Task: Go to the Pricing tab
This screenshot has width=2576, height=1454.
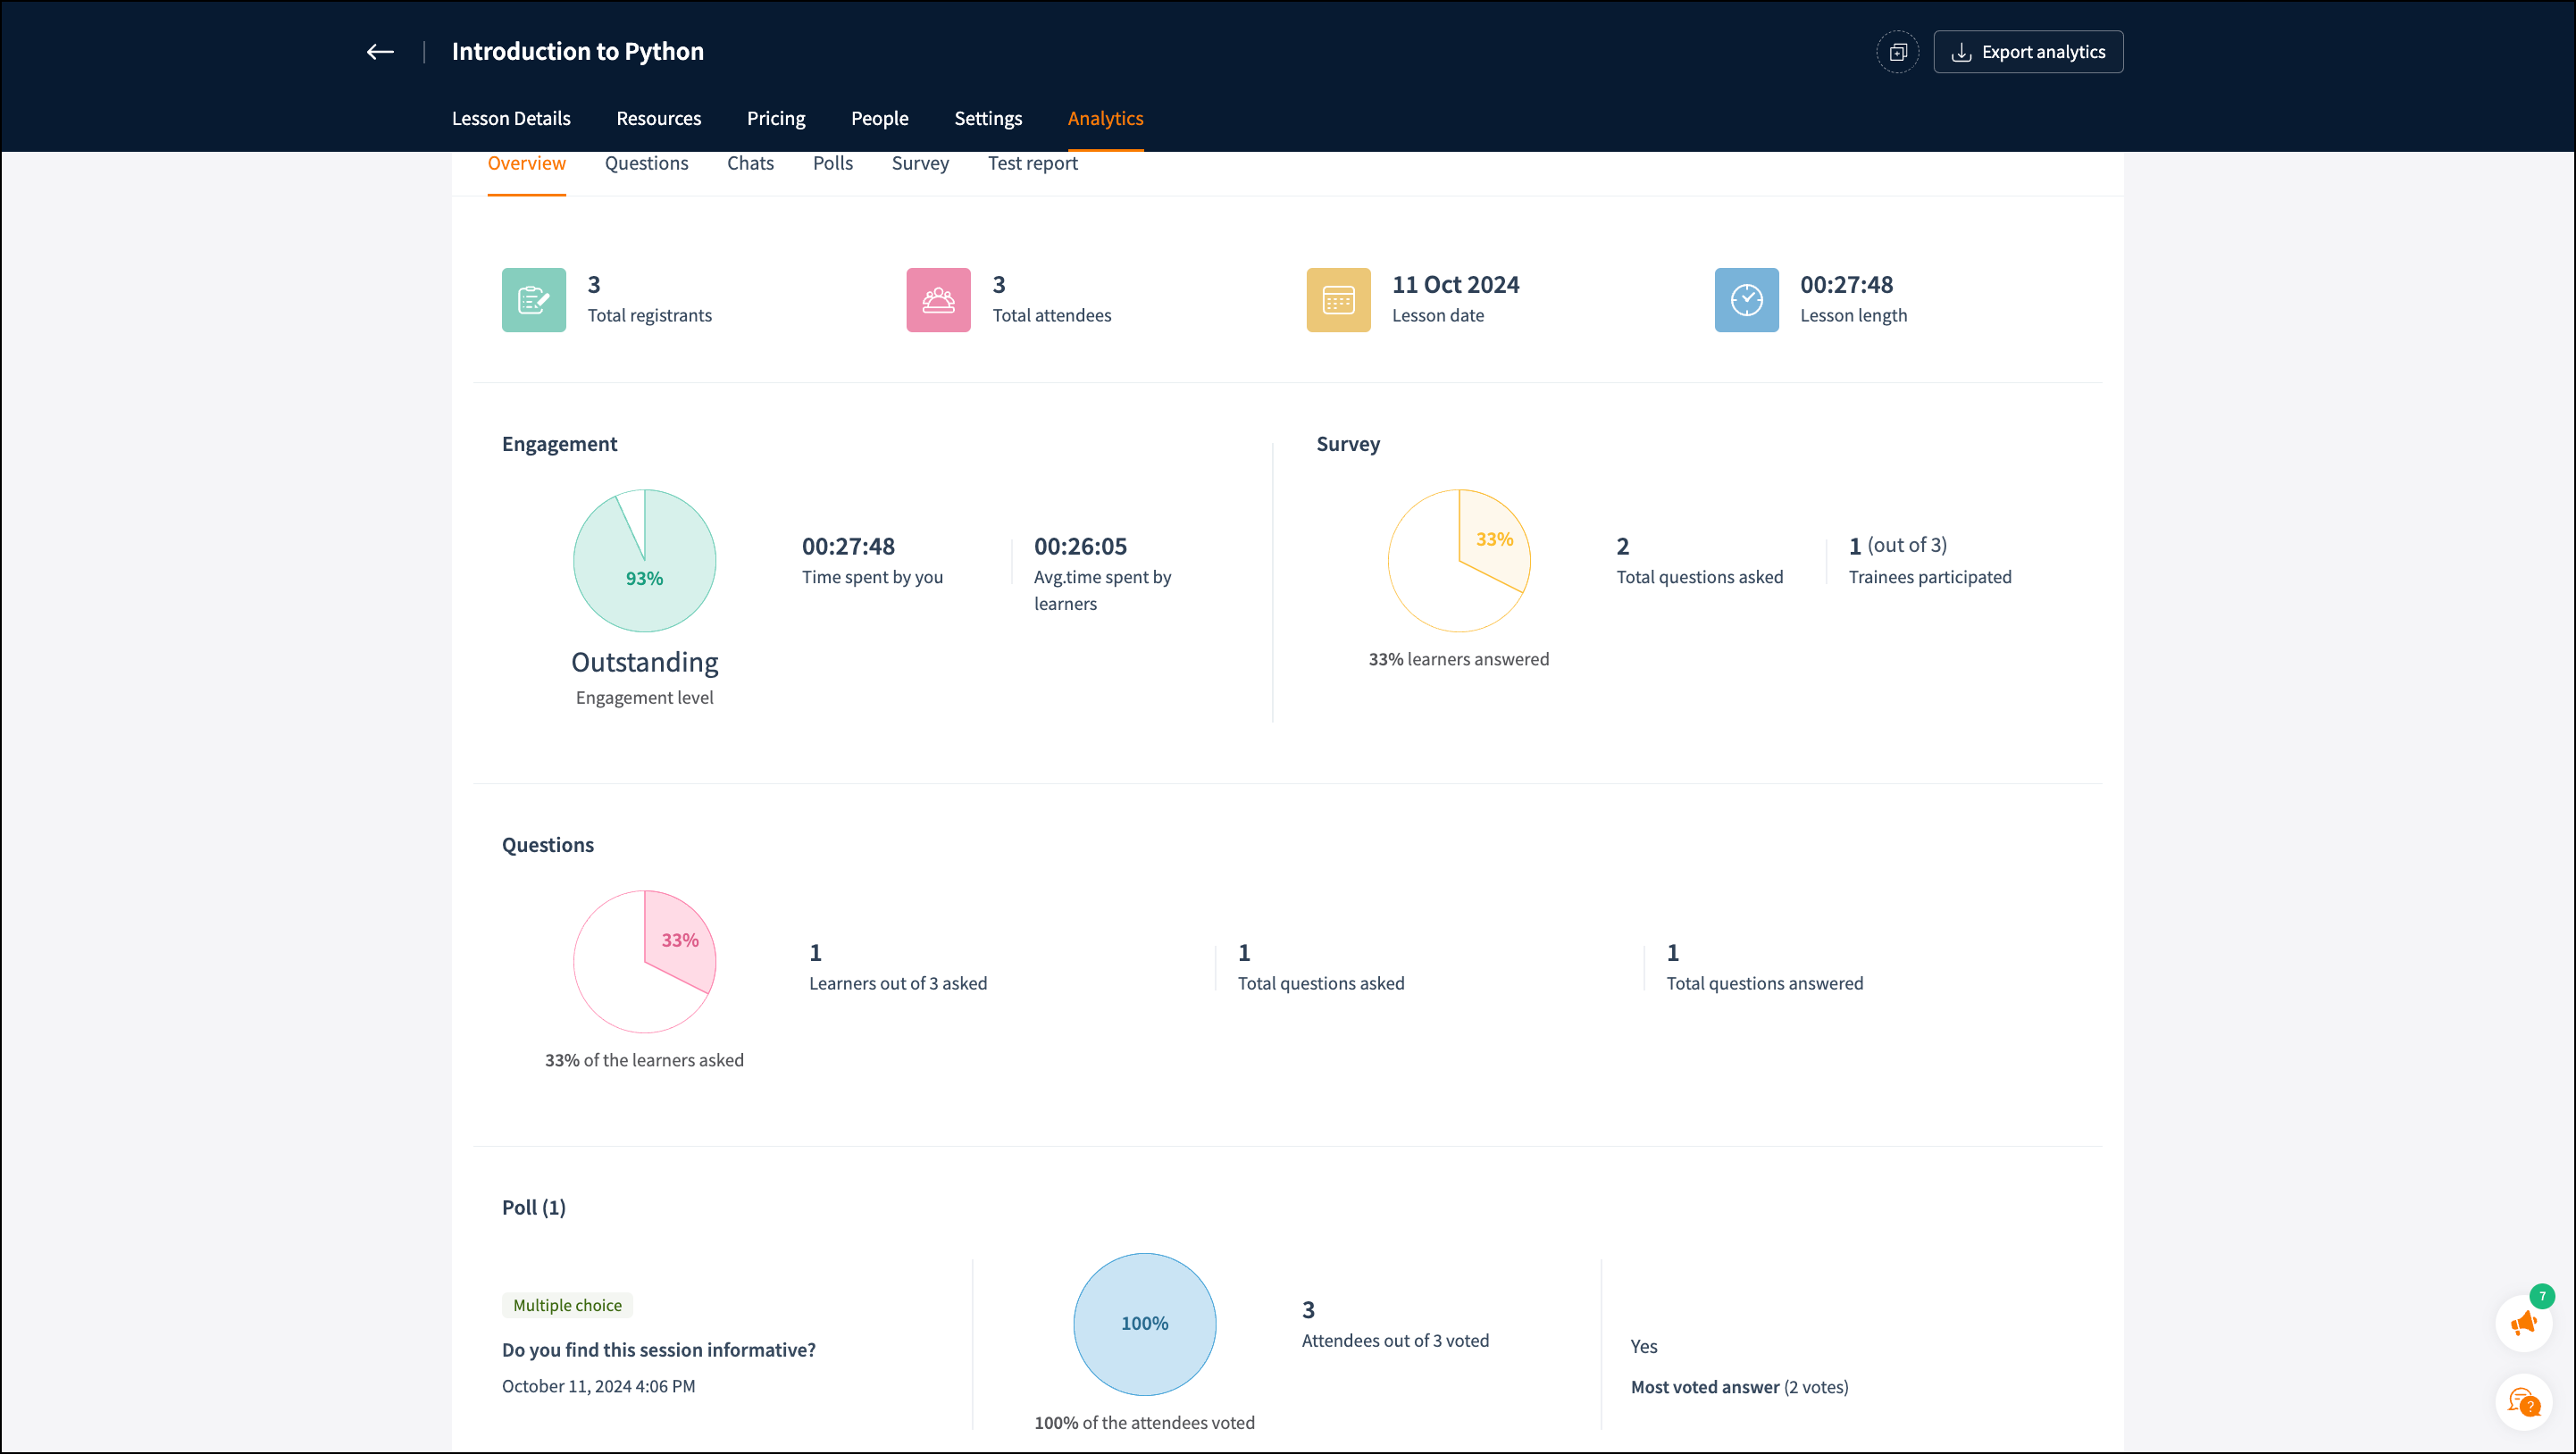Action: [775, 118]
